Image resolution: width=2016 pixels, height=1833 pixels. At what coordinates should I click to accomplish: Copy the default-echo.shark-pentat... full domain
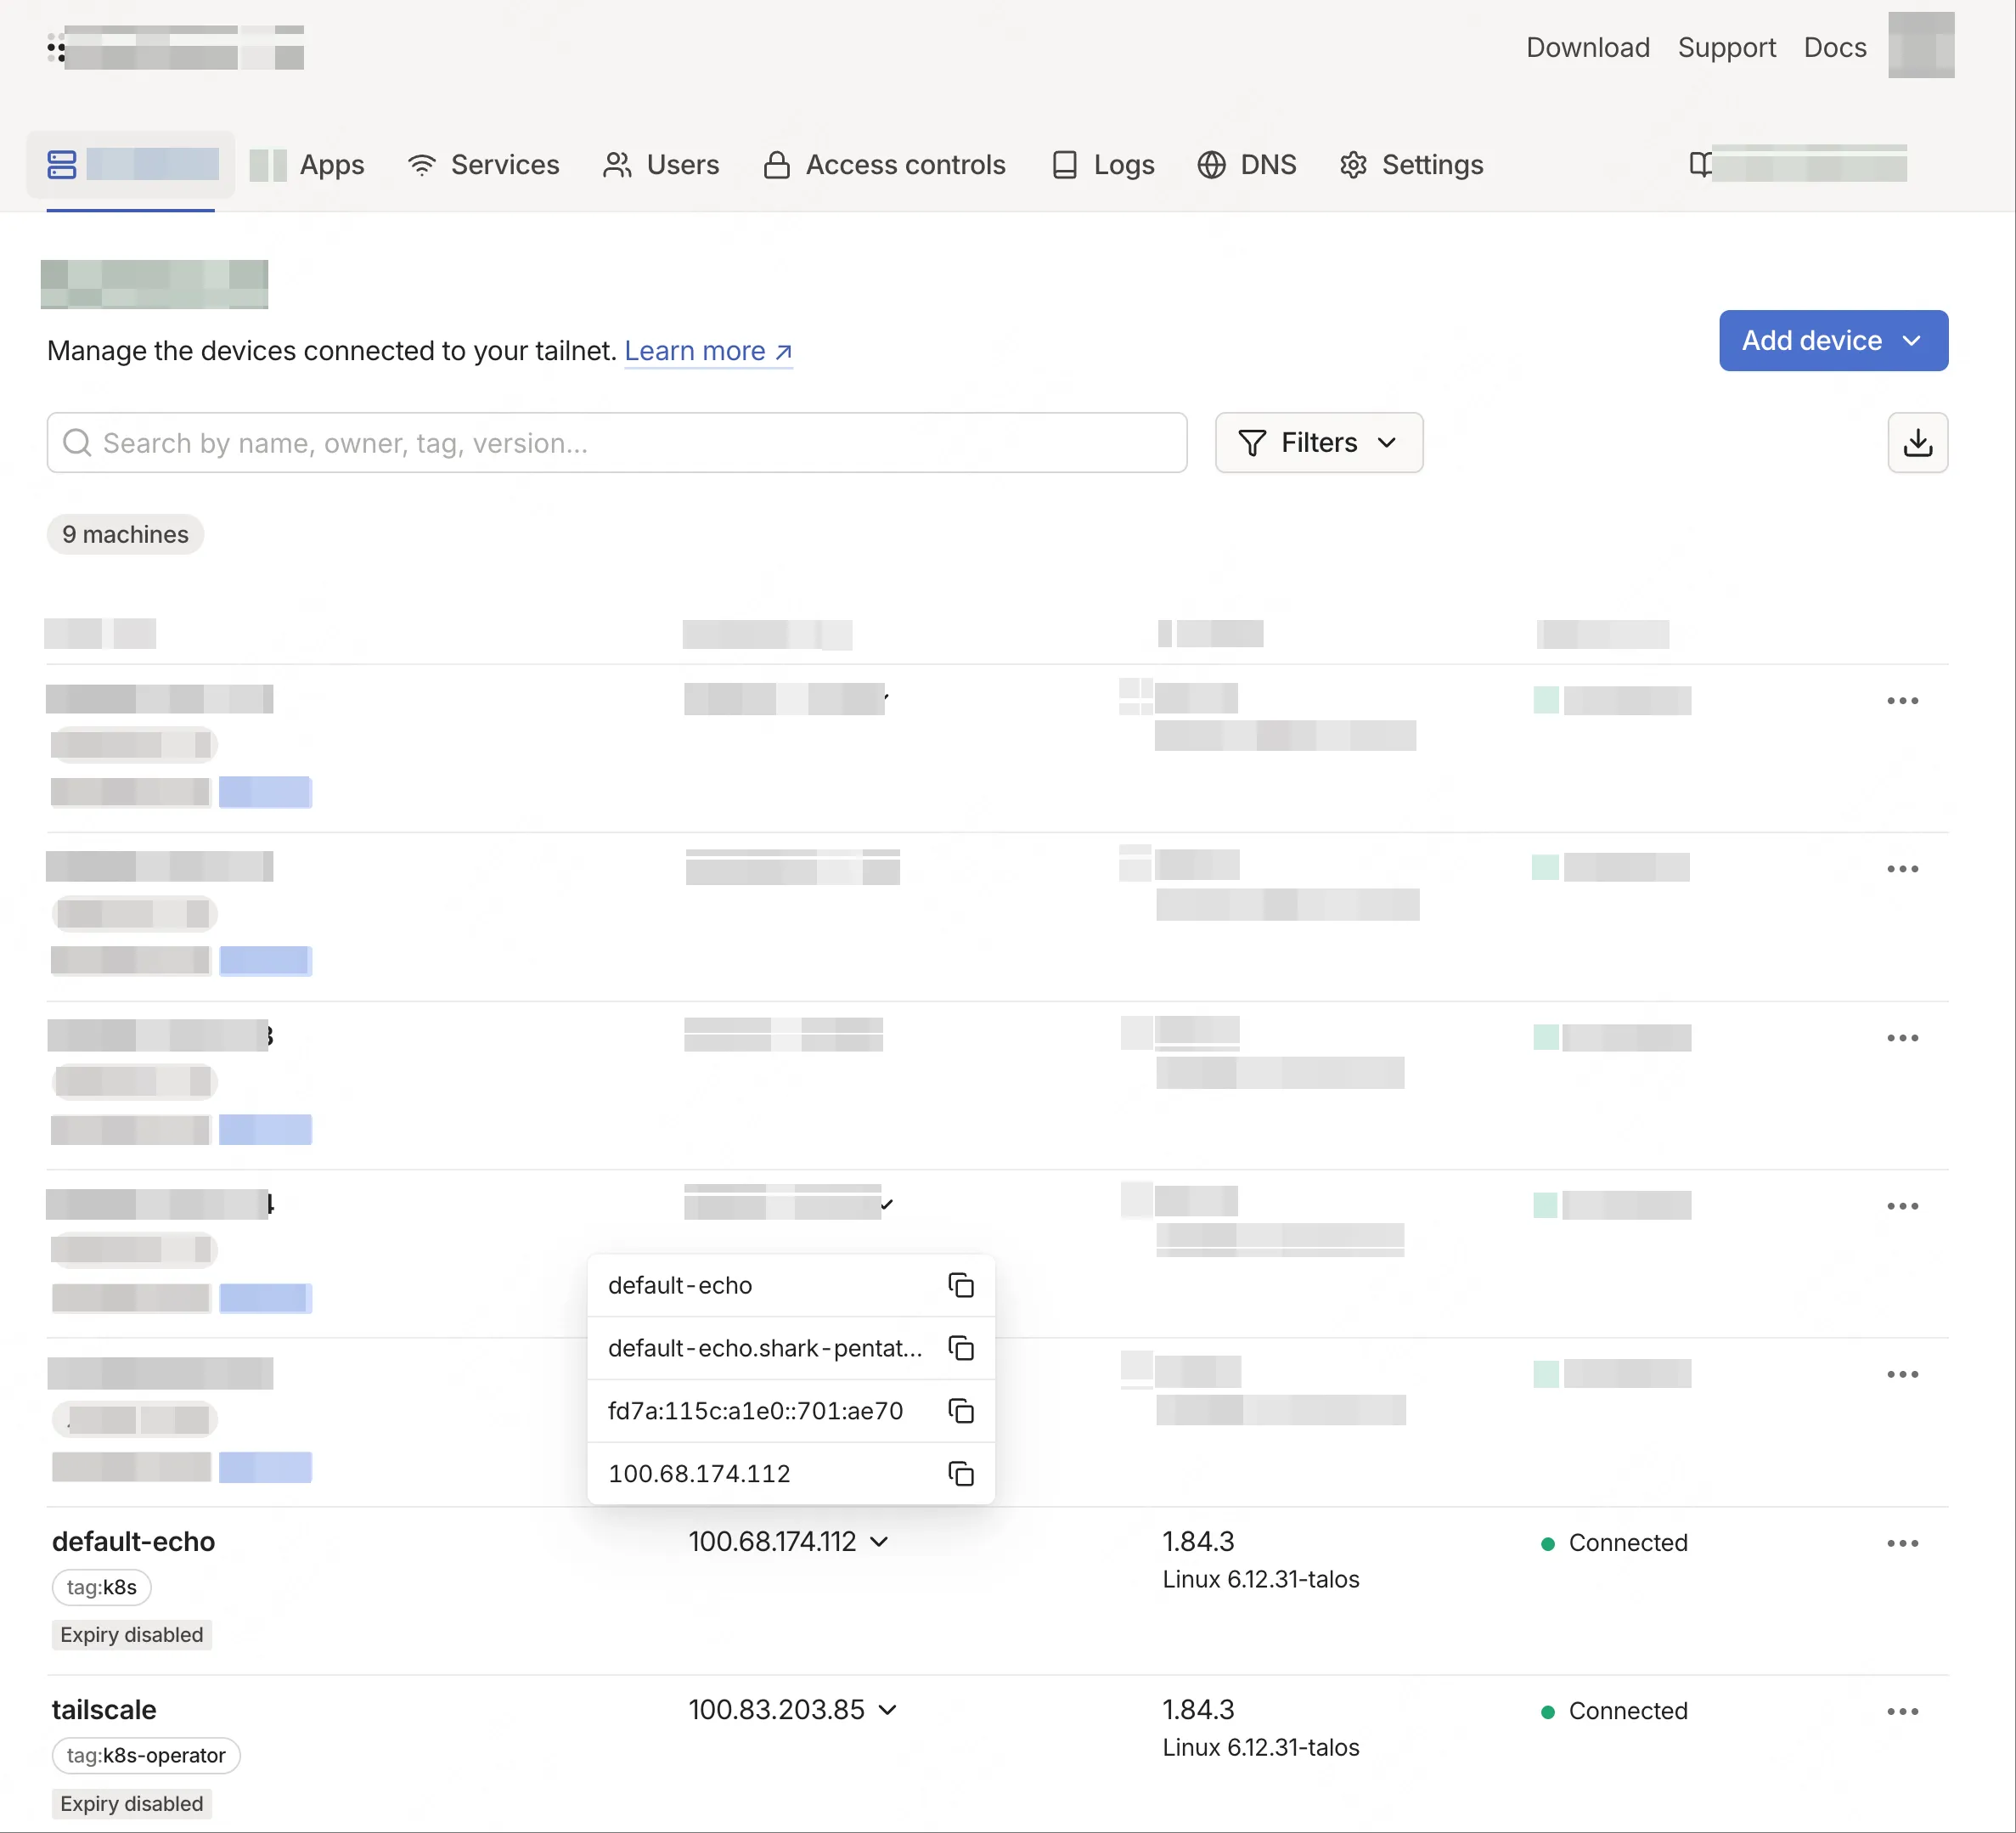(960, 1348)
